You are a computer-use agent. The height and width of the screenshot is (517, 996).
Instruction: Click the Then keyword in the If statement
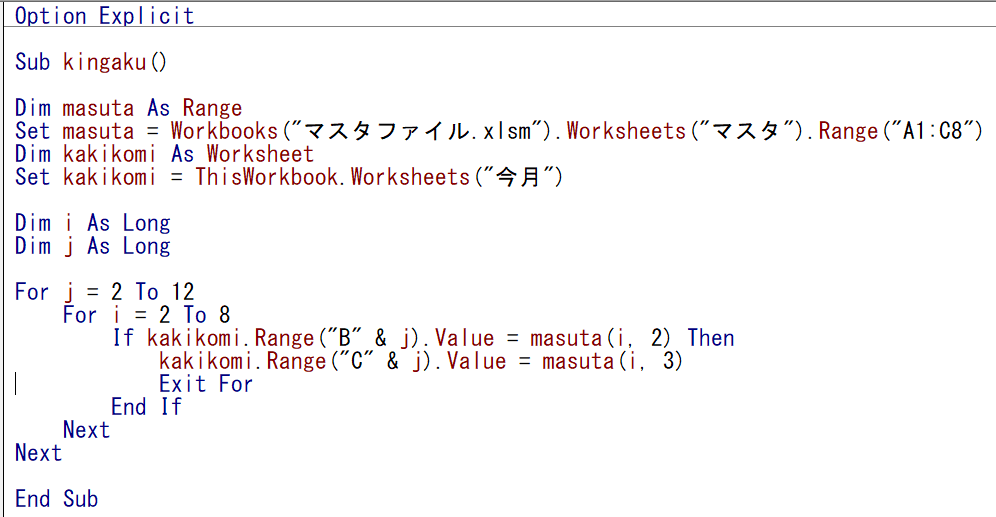click(710, 338)
